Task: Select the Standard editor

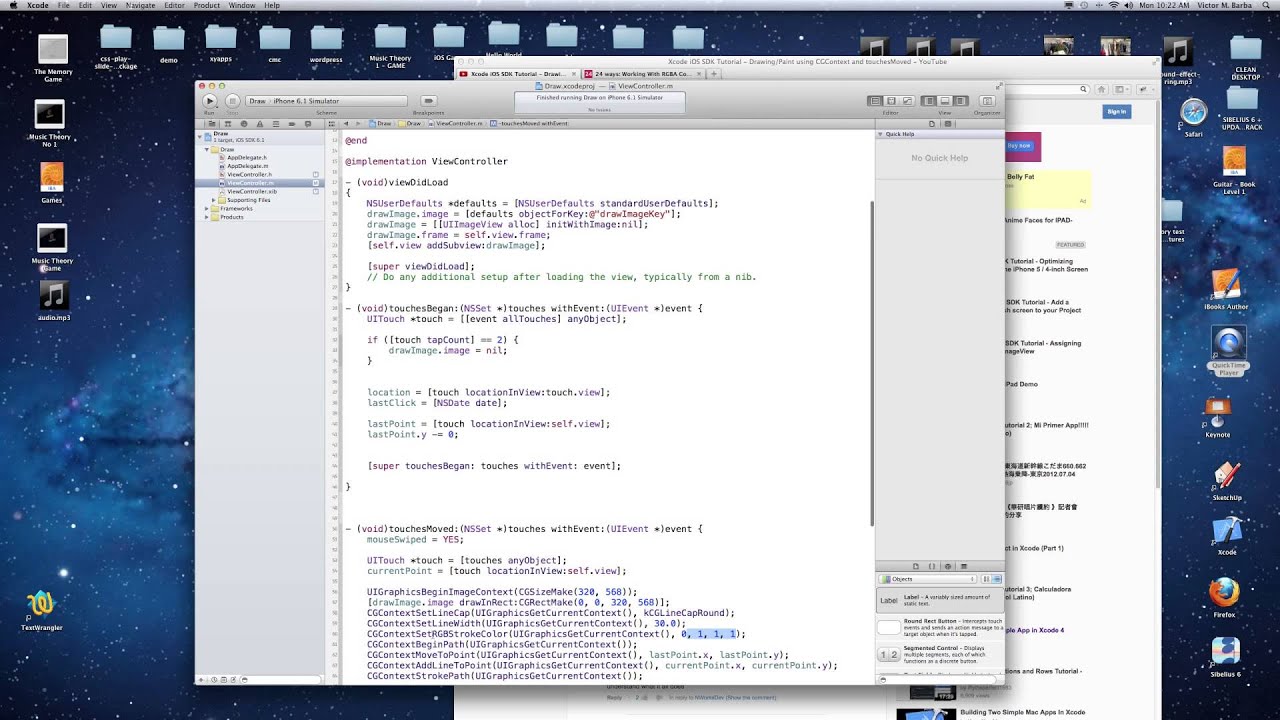Action: [875, 101]
